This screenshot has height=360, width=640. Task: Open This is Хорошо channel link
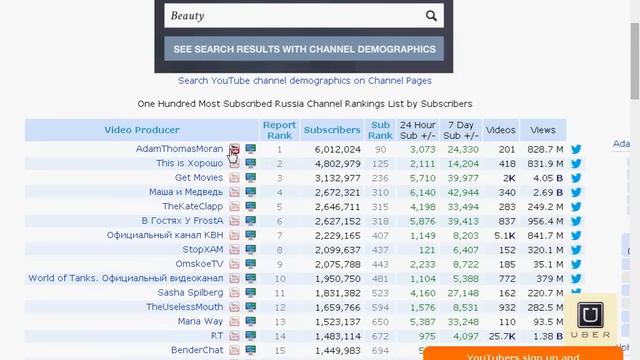189,163
